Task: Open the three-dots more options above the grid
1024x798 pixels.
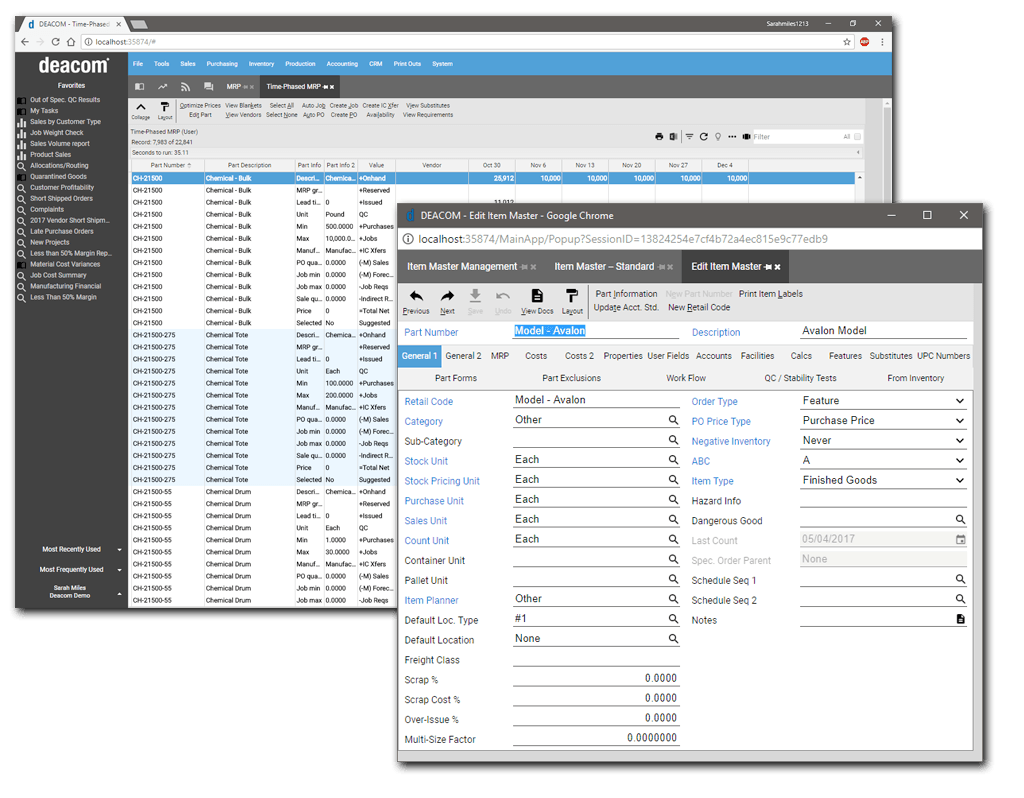Action: (x=732, y=136)
